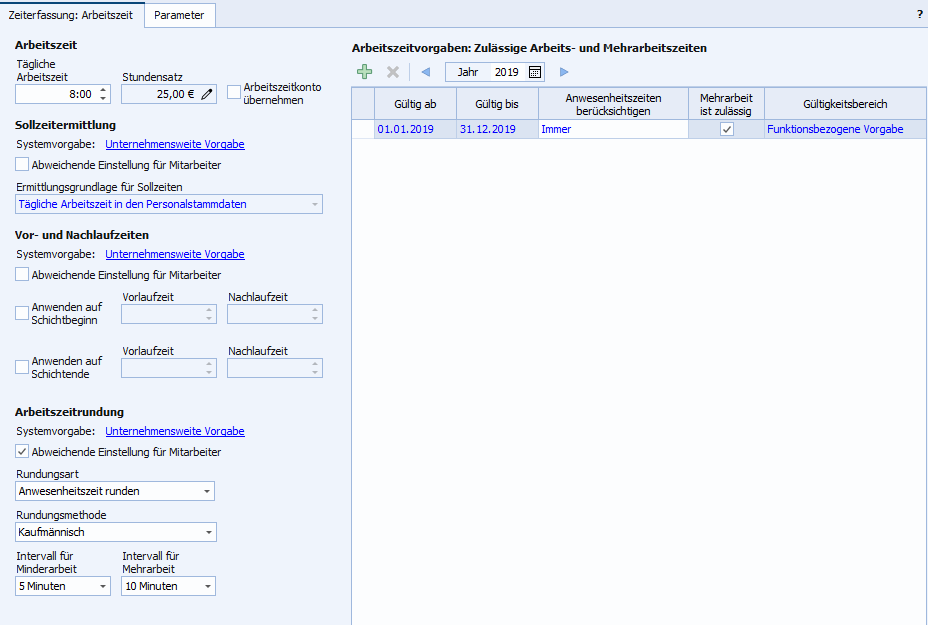928x625 pixels.
Task: Switch to the Parameter tab
Action: (x=179, y=15)
